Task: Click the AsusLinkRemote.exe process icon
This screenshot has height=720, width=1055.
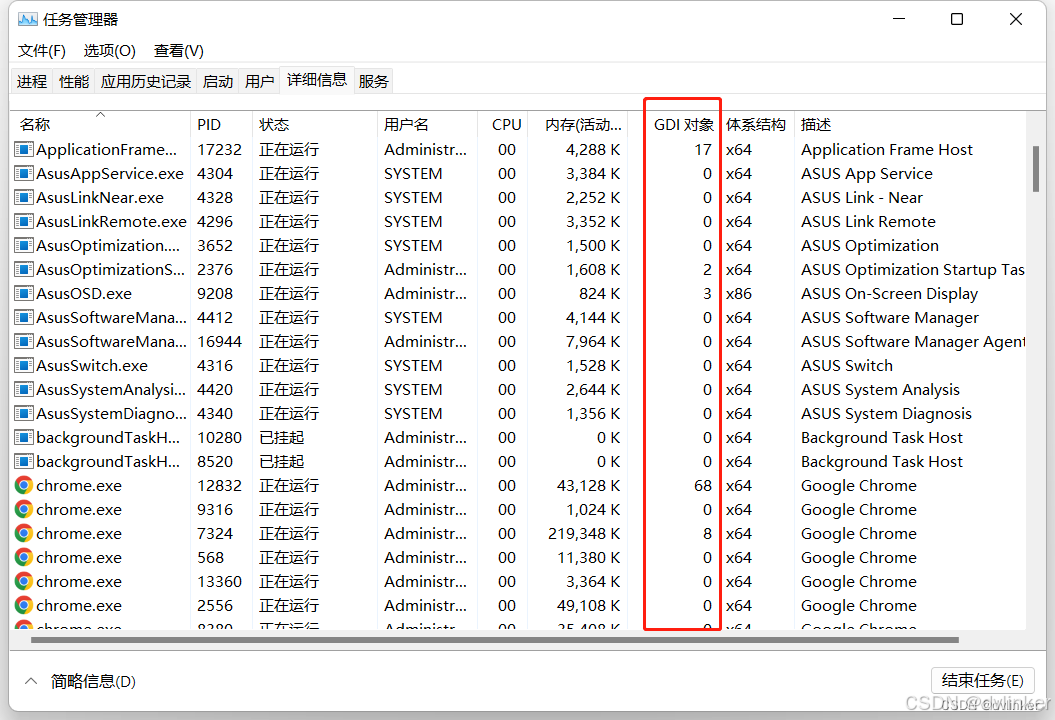Action: (24, 221)
